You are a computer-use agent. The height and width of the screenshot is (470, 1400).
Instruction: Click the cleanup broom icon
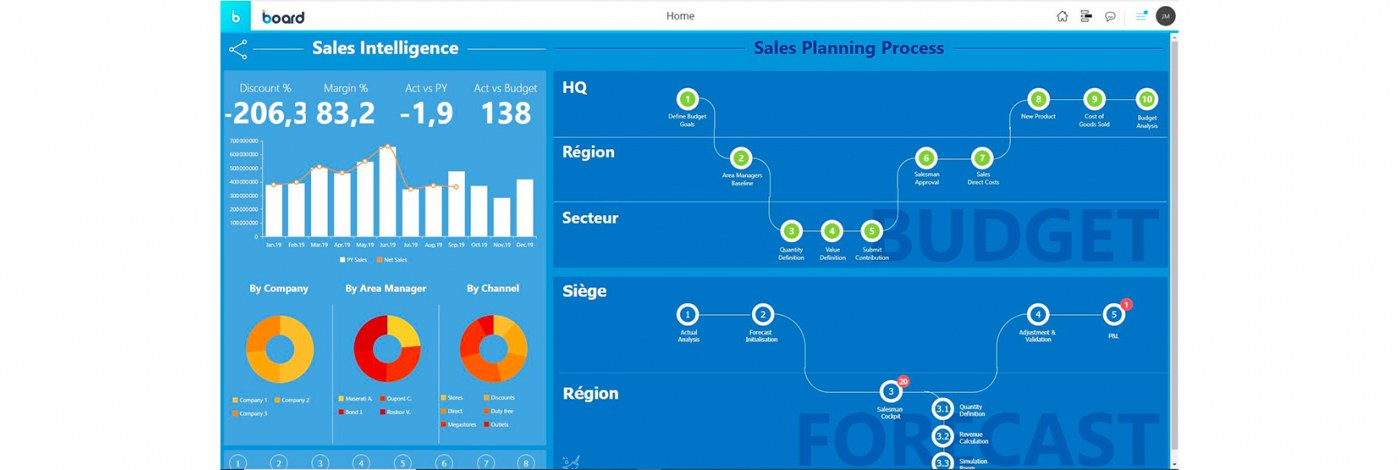570,462
